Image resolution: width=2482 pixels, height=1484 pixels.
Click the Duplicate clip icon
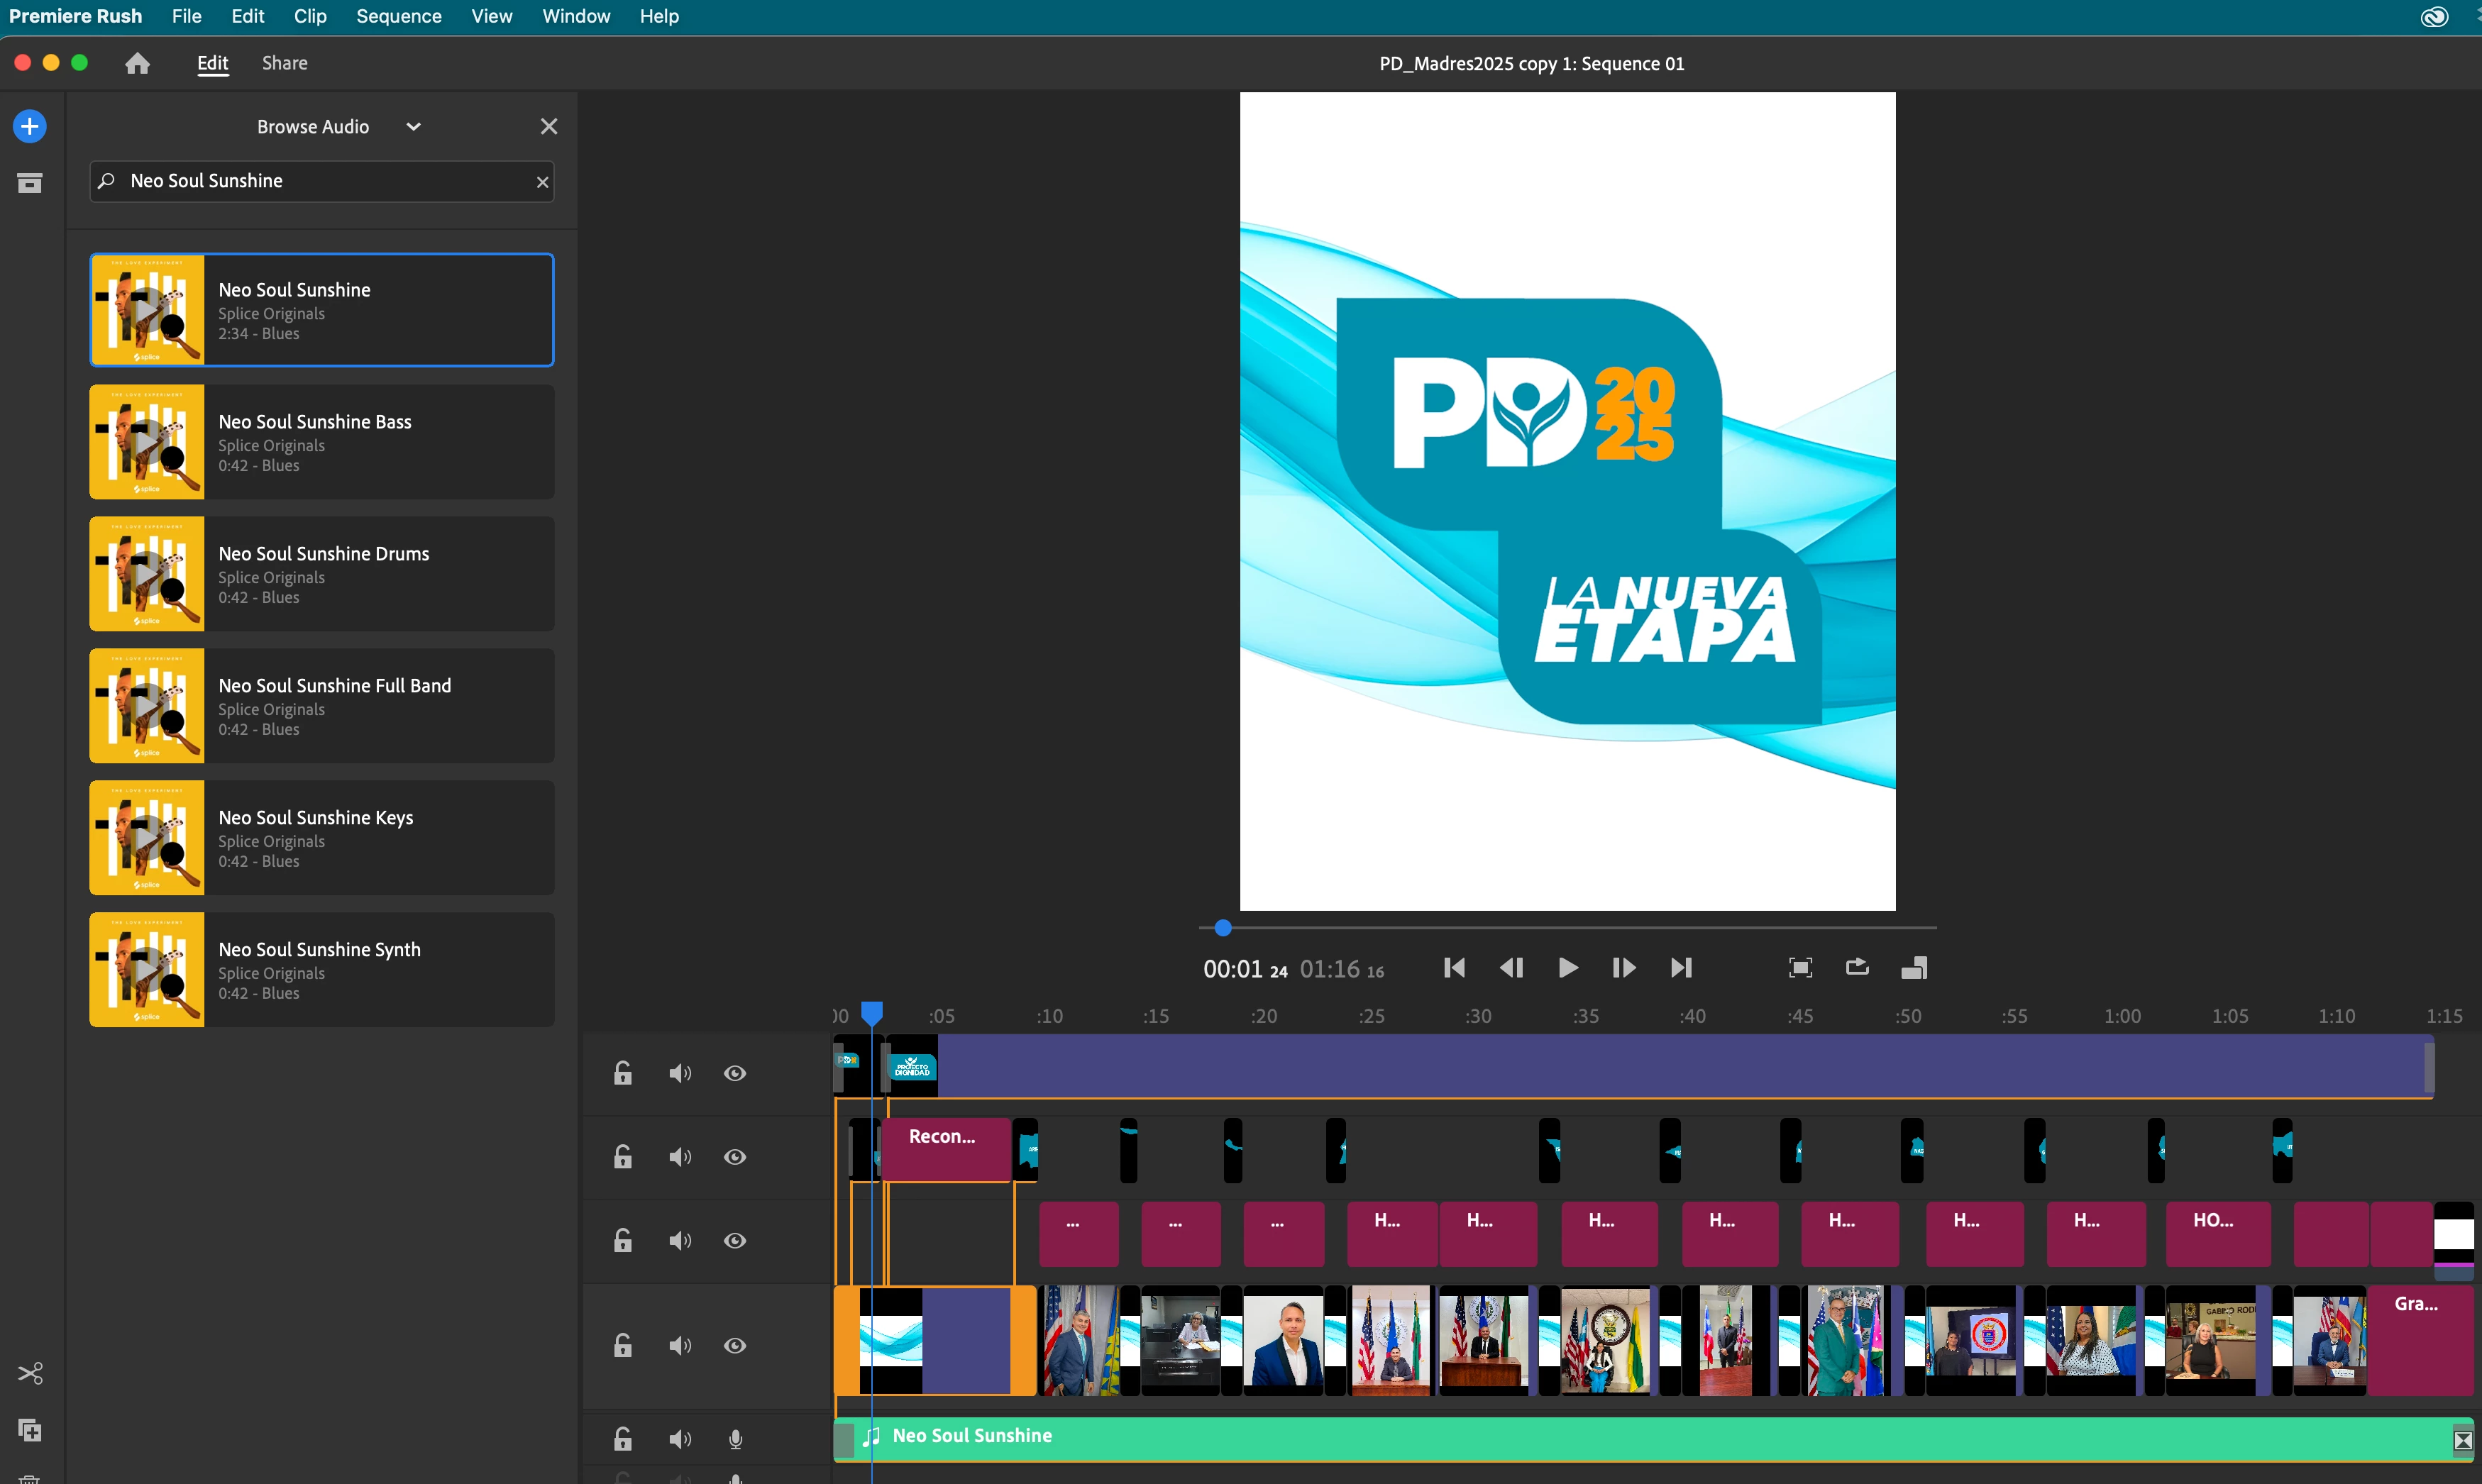coord(30,1430)
